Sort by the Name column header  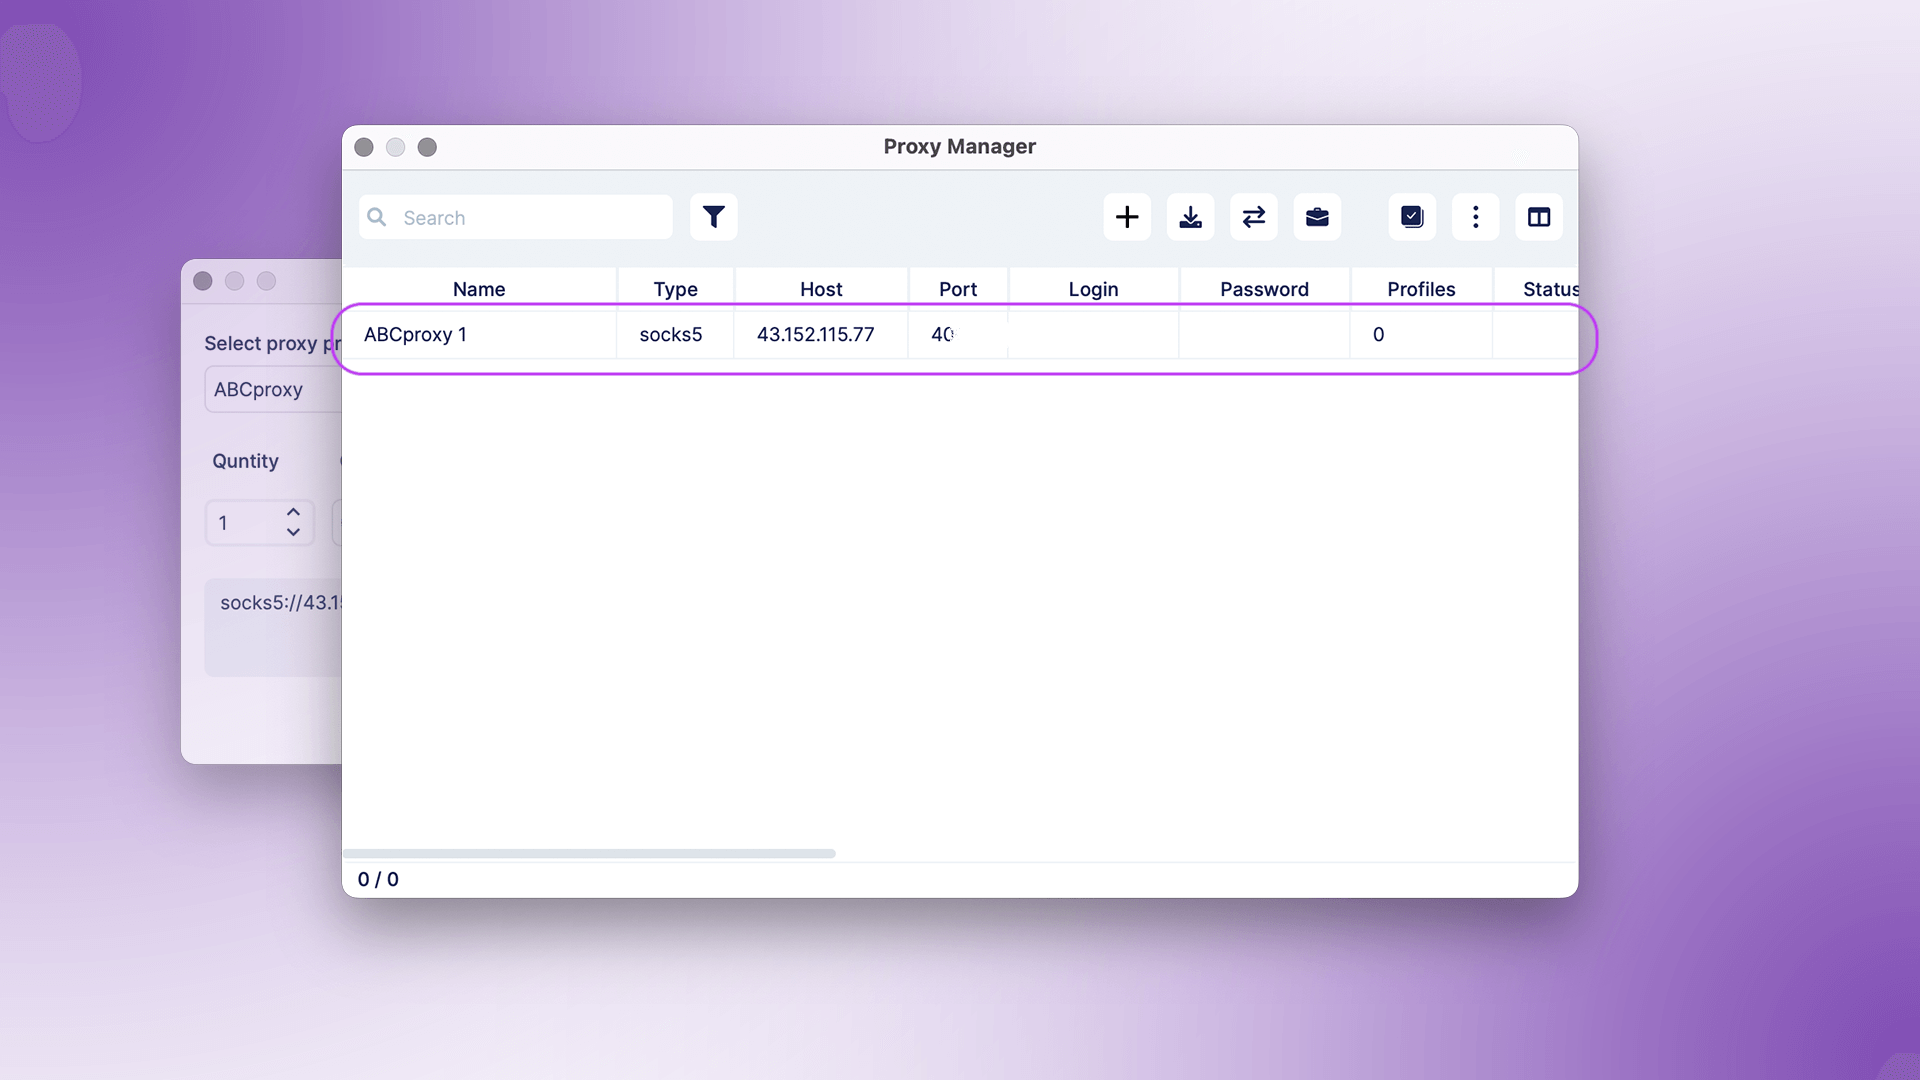pyautogui.click(x=478, y=289)
